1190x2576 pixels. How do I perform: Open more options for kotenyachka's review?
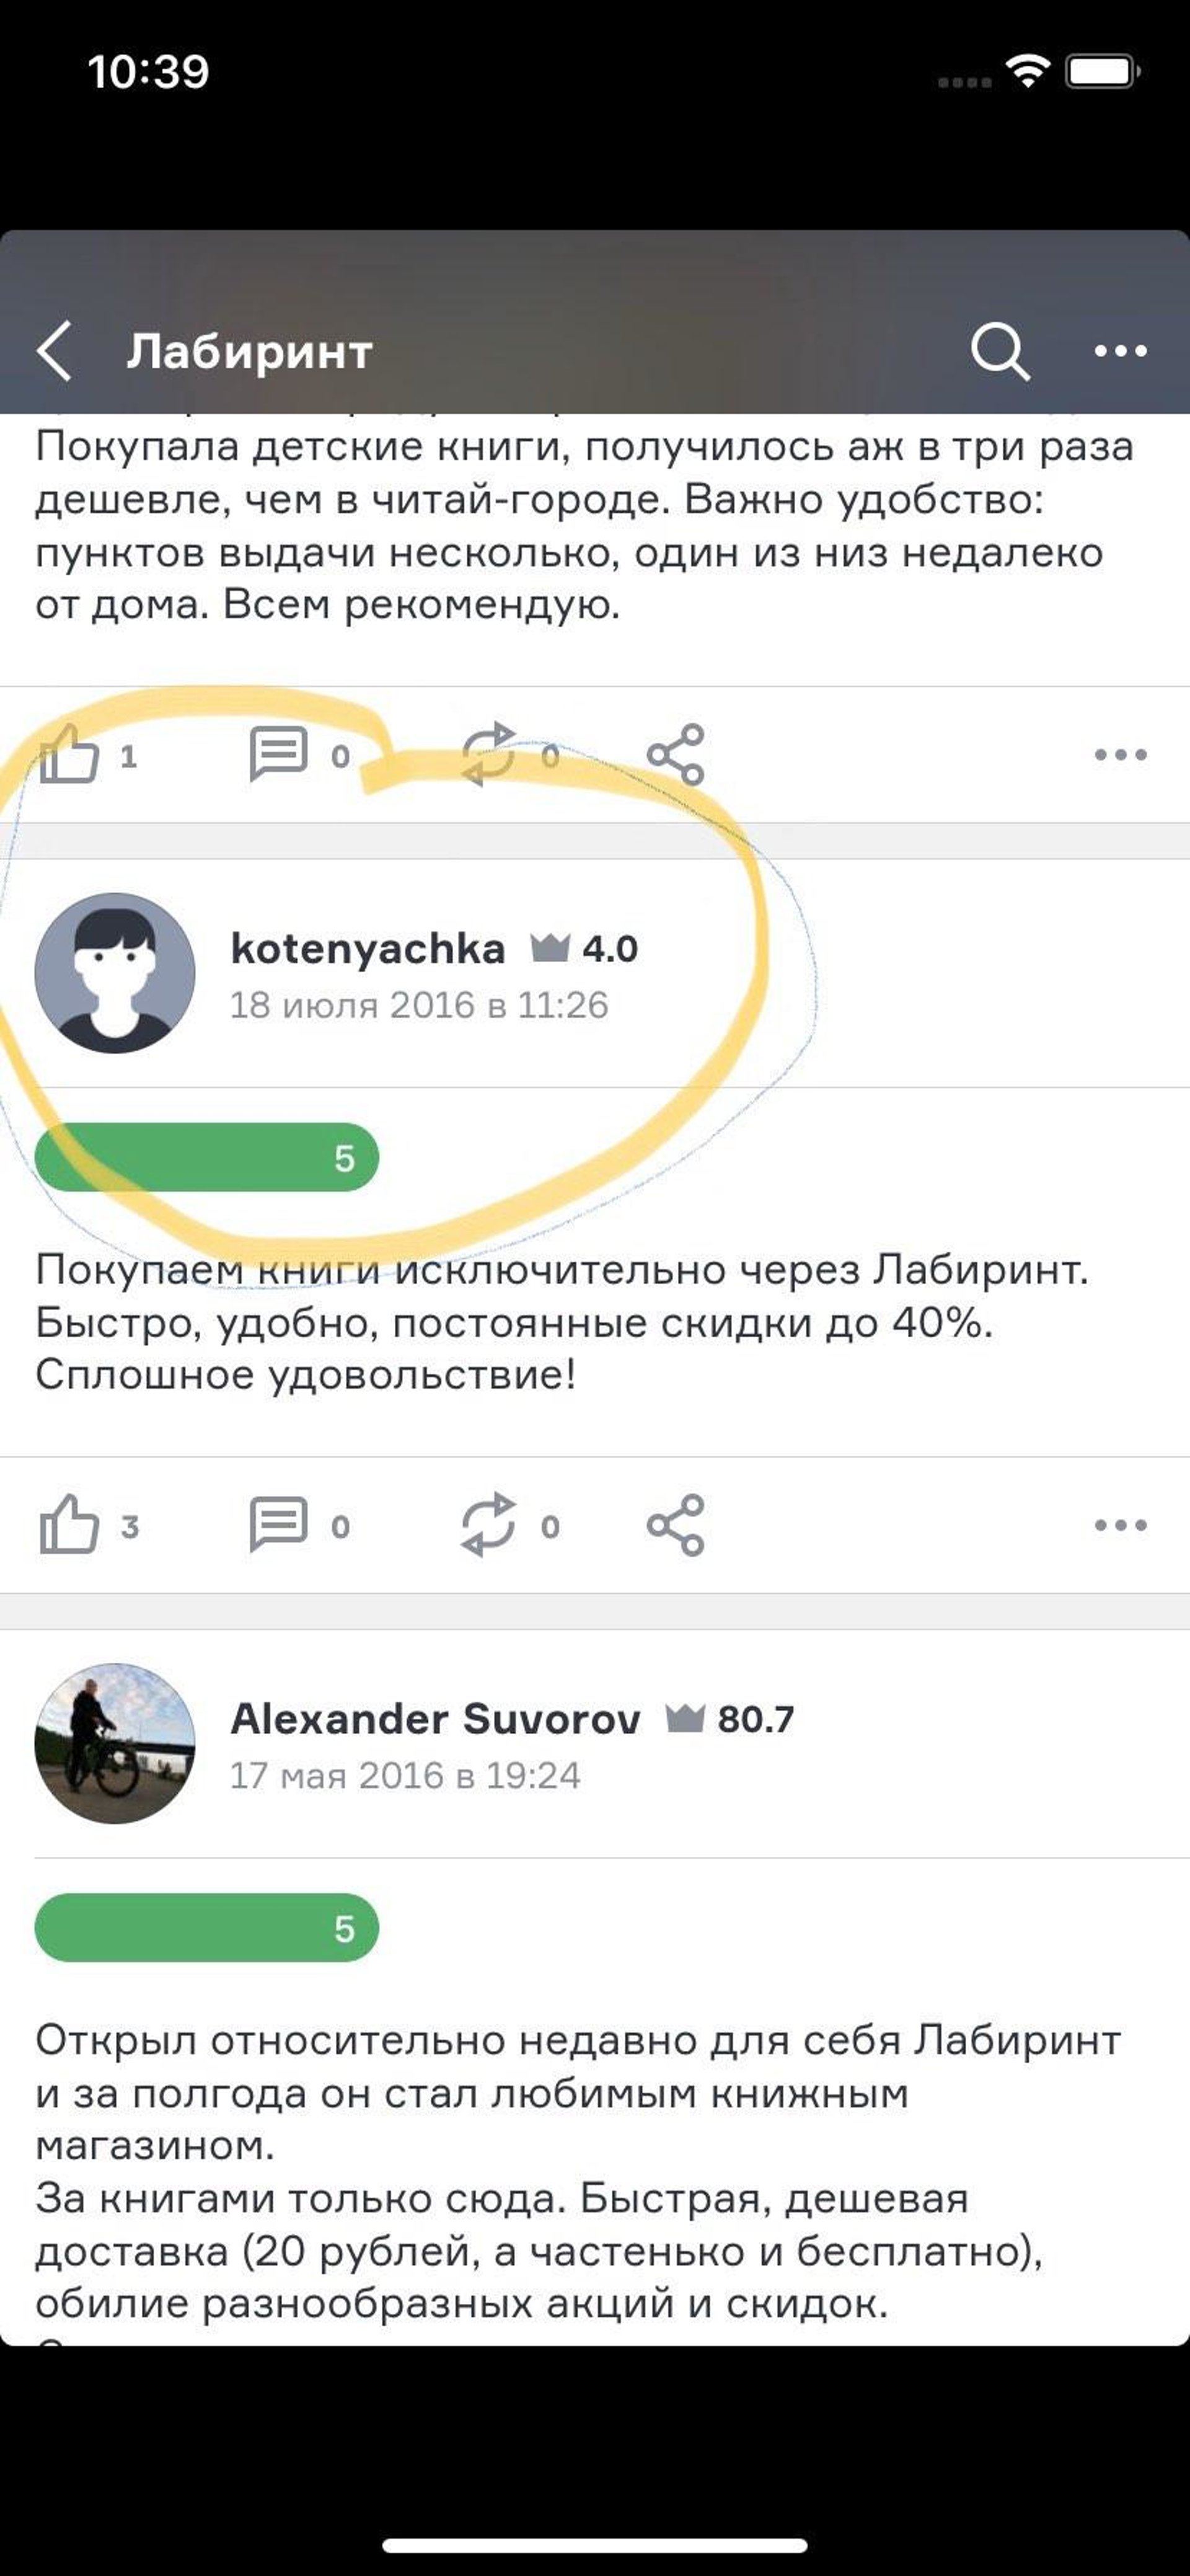[x=1120, y=1525]
